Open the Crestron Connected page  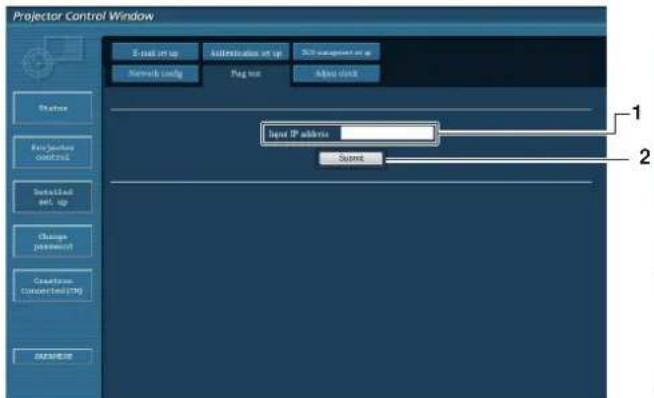point(53,286)
